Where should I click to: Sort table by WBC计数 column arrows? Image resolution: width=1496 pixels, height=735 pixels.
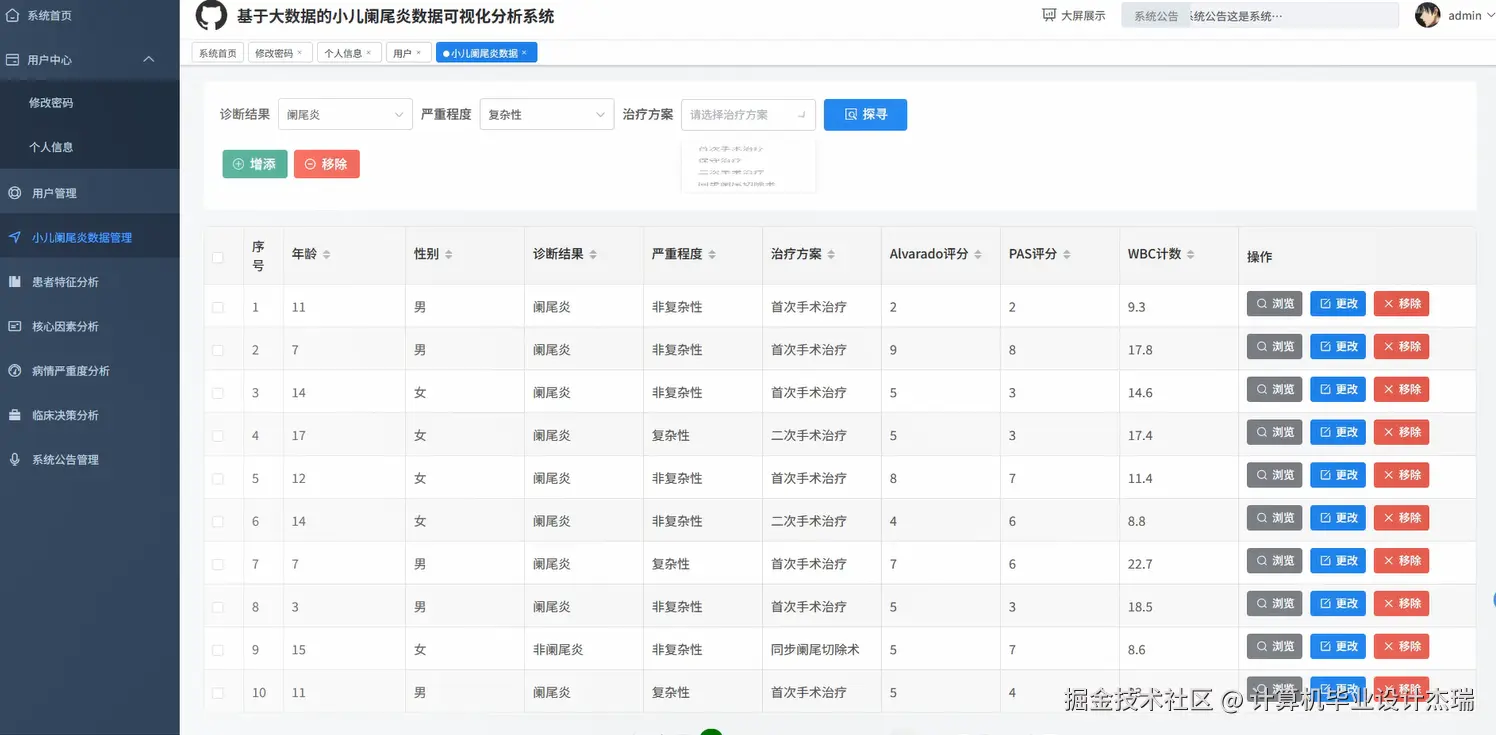click(1191, 255)
